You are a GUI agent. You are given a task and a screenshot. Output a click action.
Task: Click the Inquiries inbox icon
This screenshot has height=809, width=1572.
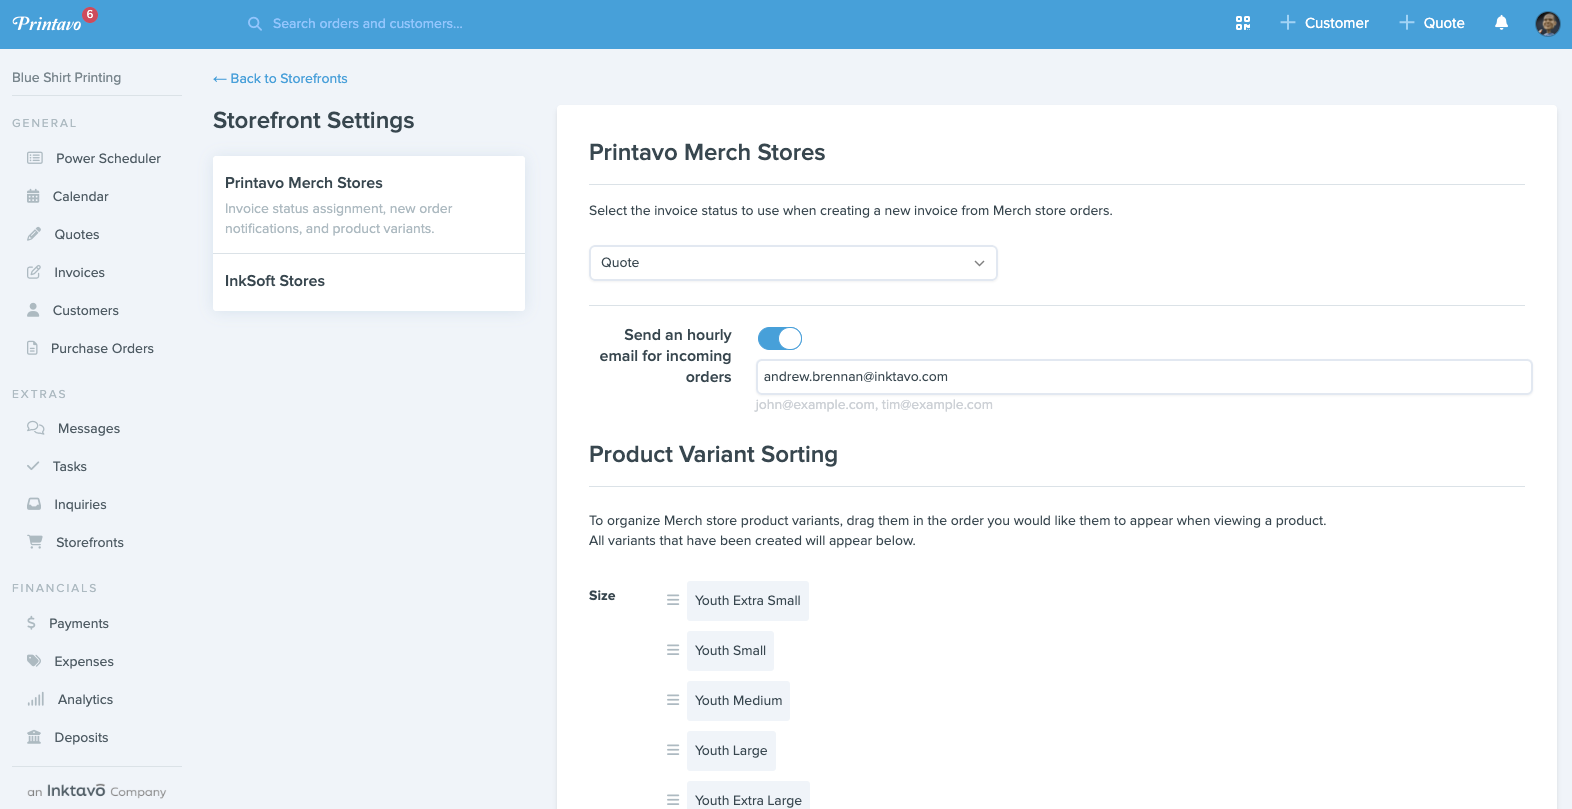click(34, 504)
